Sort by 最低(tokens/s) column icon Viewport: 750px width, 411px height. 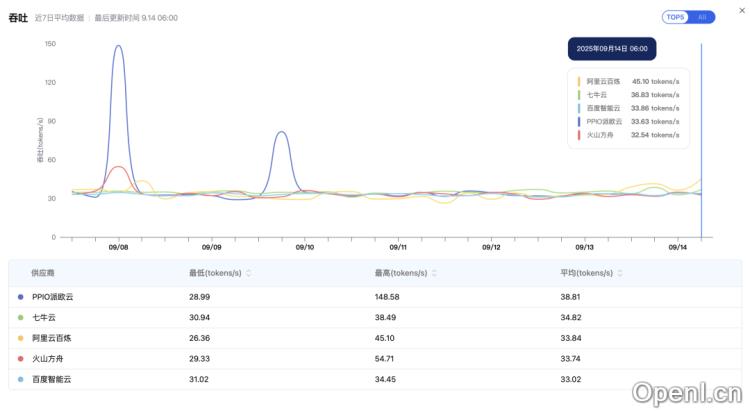point(249,273)
